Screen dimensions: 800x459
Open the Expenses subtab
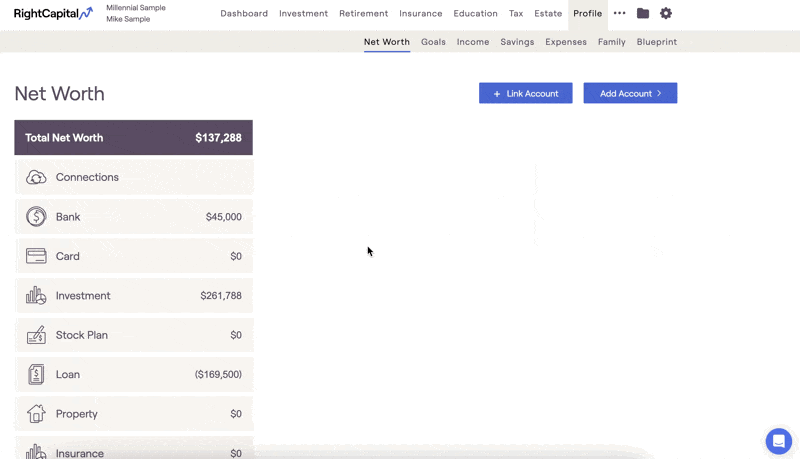point(566,42)
